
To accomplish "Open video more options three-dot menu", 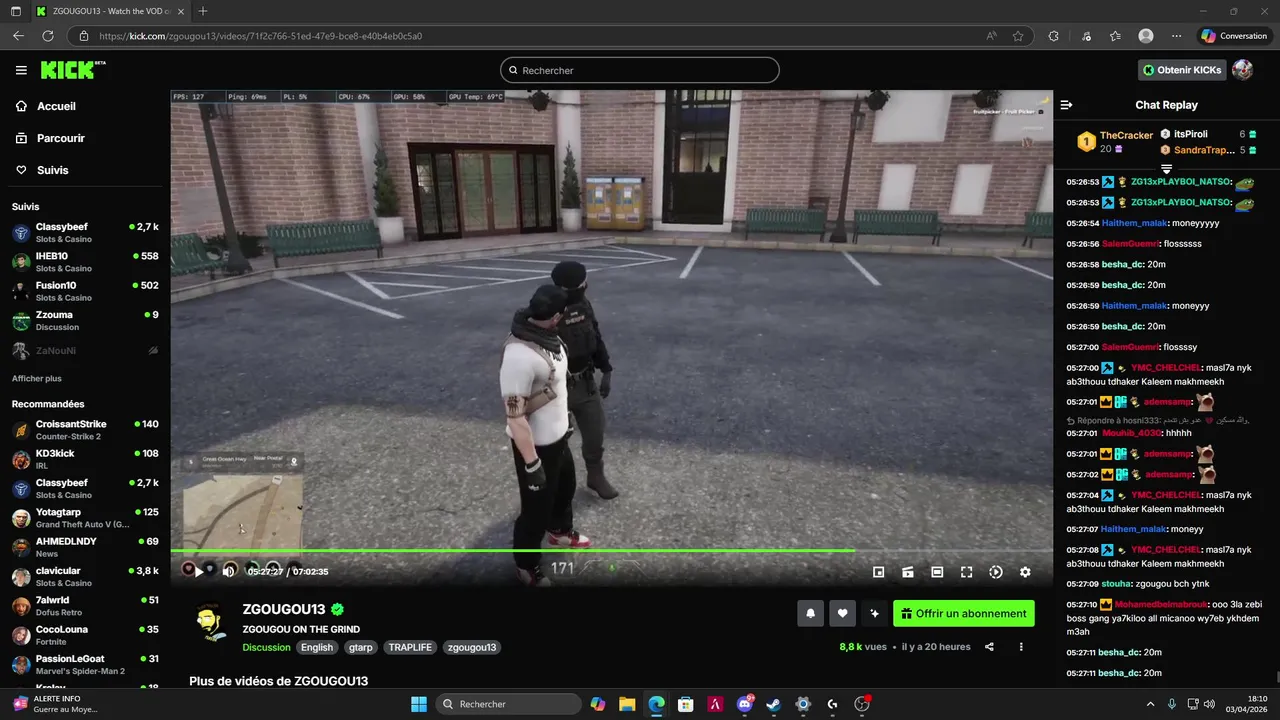I will click(x=1021, y=647).
